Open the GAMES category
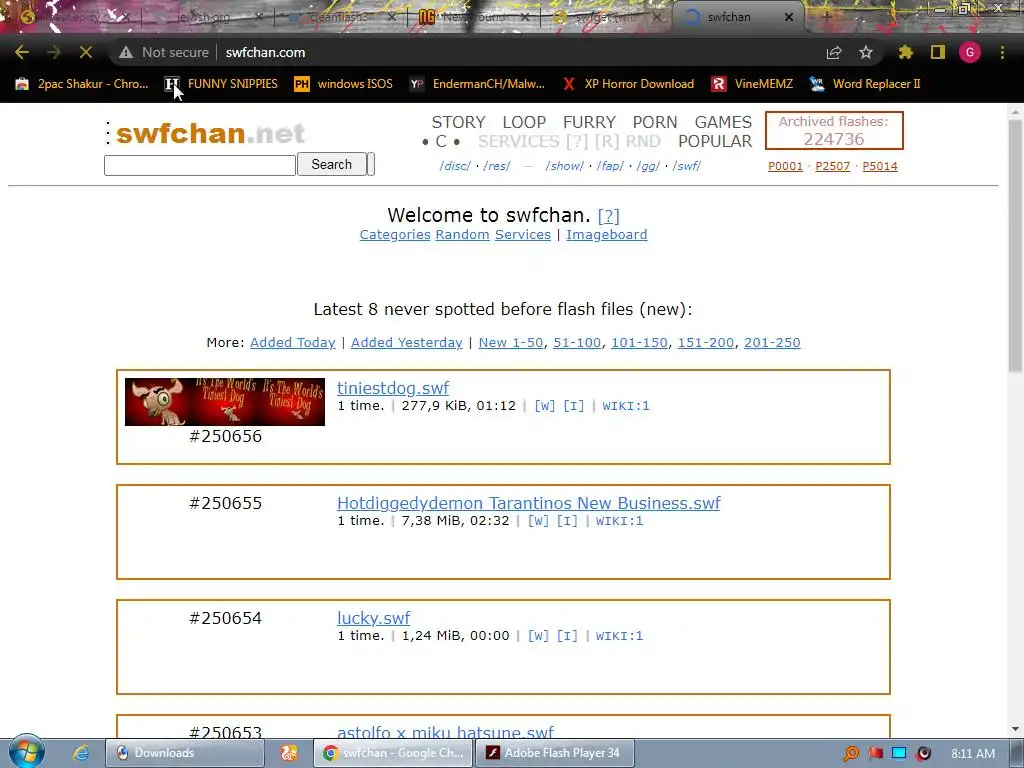This screenshot has width=1024, height=768. pos(723,122)
